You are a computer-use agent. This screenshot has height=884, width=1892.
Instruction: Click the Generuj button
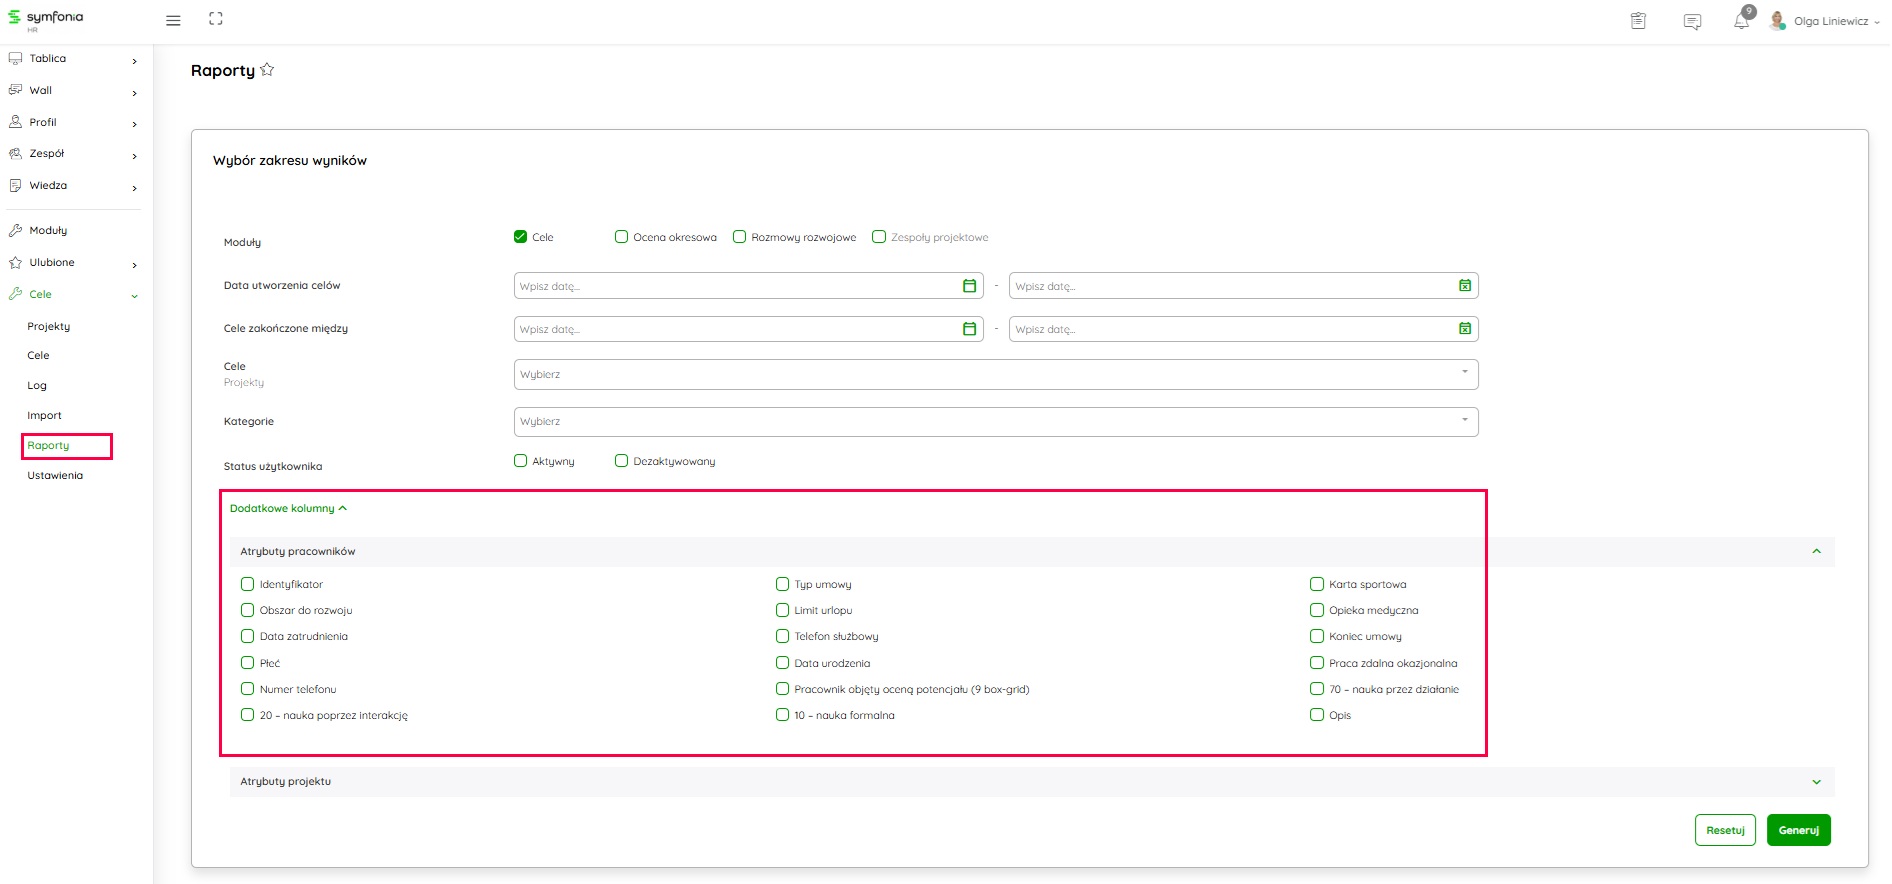pos(1798,830)
